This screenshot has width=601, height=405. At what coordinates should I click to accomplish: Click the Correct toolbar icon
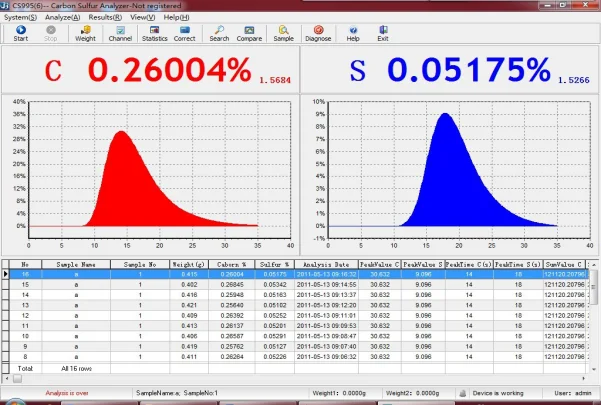coord(184,33)
